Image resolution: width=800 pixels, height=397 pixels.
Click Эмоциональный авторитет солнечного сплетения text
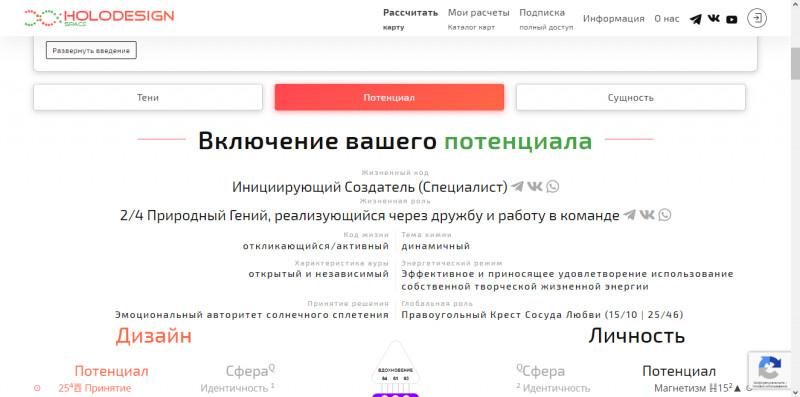[252, 315]
